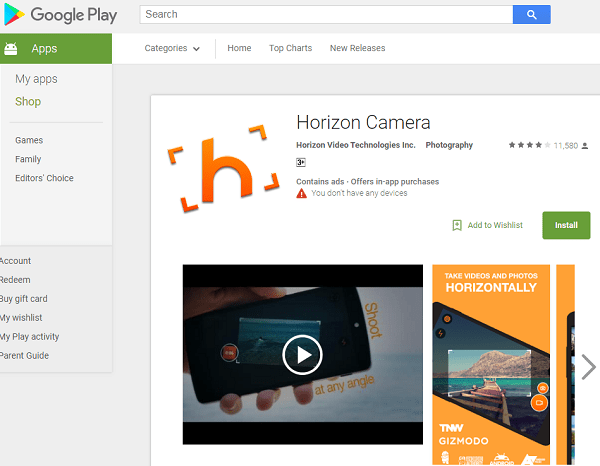This screenshot has width=600, height=466.
Task: Open My apps in sidebar
Action: point(36,79)
